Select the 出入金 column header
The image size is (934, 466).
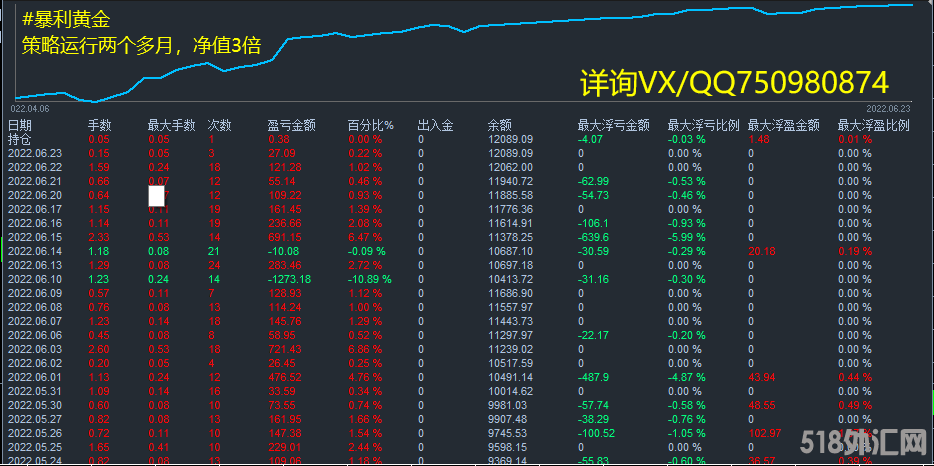[x=435, y=125]
